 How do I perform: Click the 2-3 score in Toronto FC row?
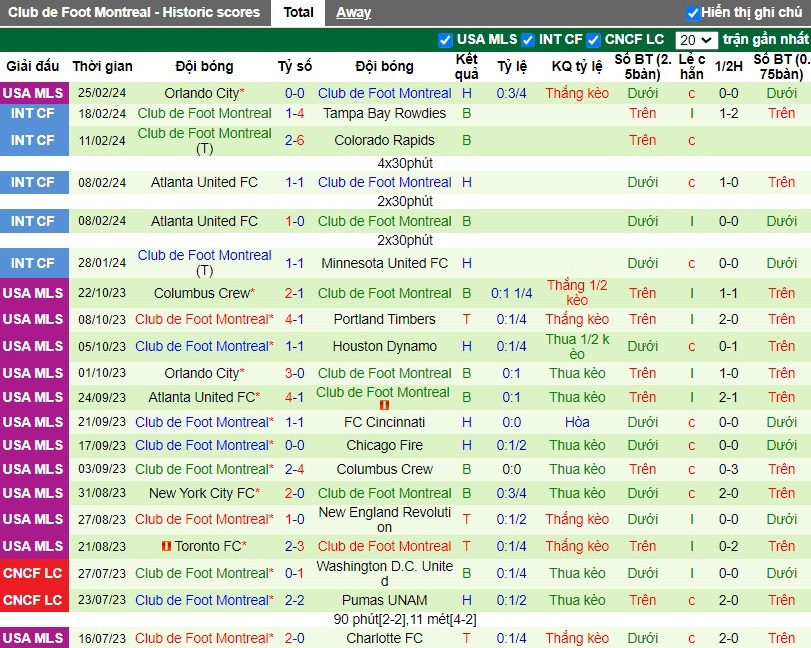click(294, 546)
